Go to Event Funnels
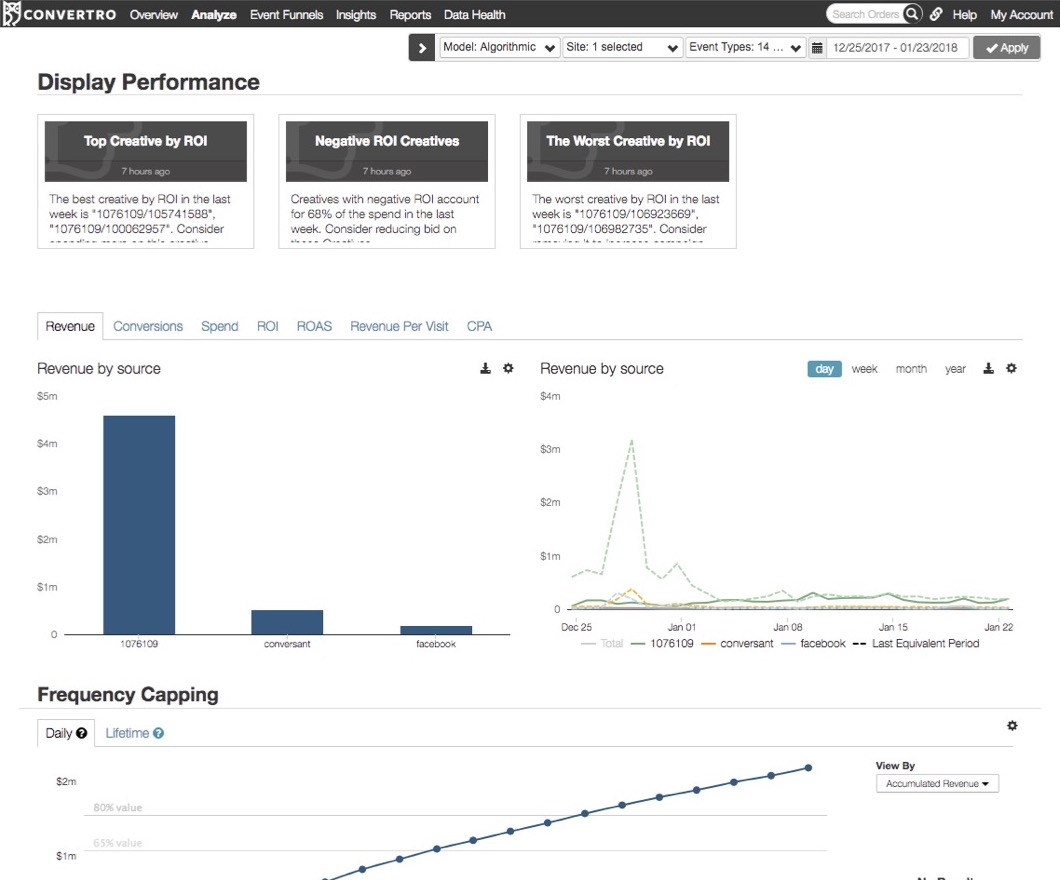This screenshot has height=880, width=1061. pyautogui.click(x=286, y=14)
